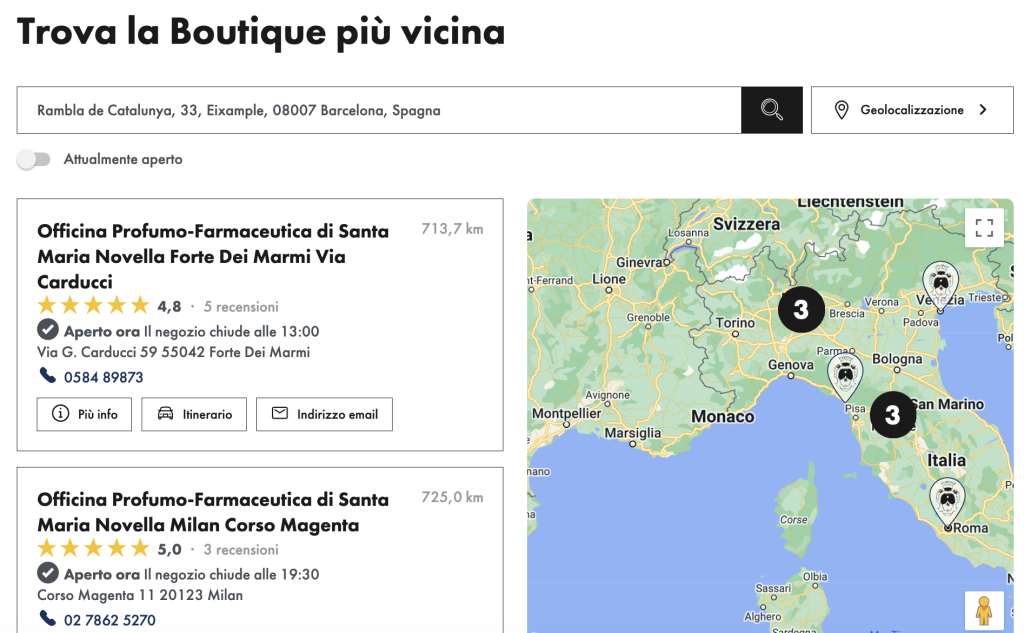Open the Milan Corso Magenta boutique title

(213, 512)
